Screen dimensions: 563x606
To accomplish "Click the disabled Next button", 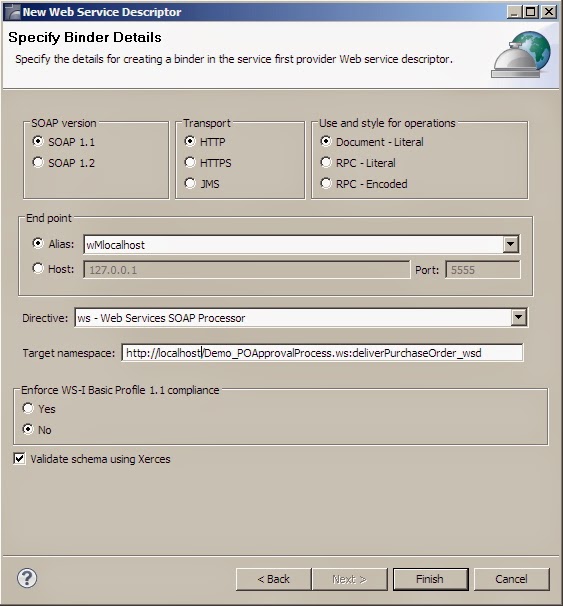I will pyautogui.click(x=349, y=579).
